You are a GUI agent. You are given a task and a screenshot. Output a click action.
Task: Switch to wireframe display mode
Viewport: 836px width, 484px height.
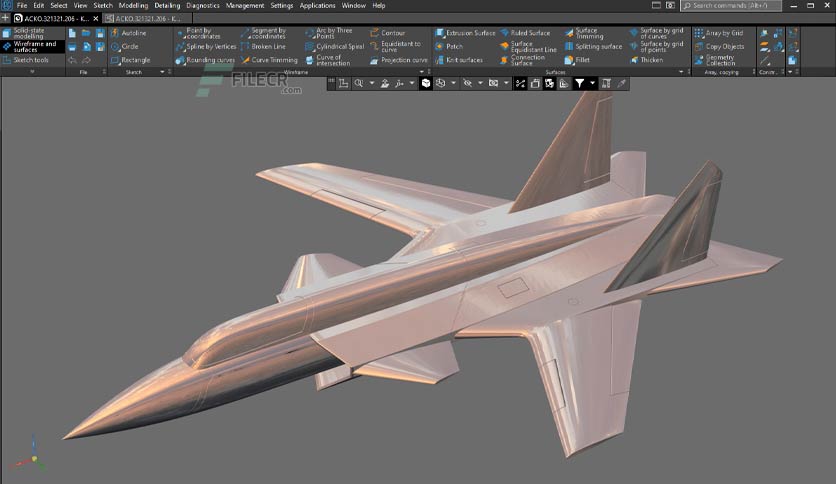pos(440,83)
